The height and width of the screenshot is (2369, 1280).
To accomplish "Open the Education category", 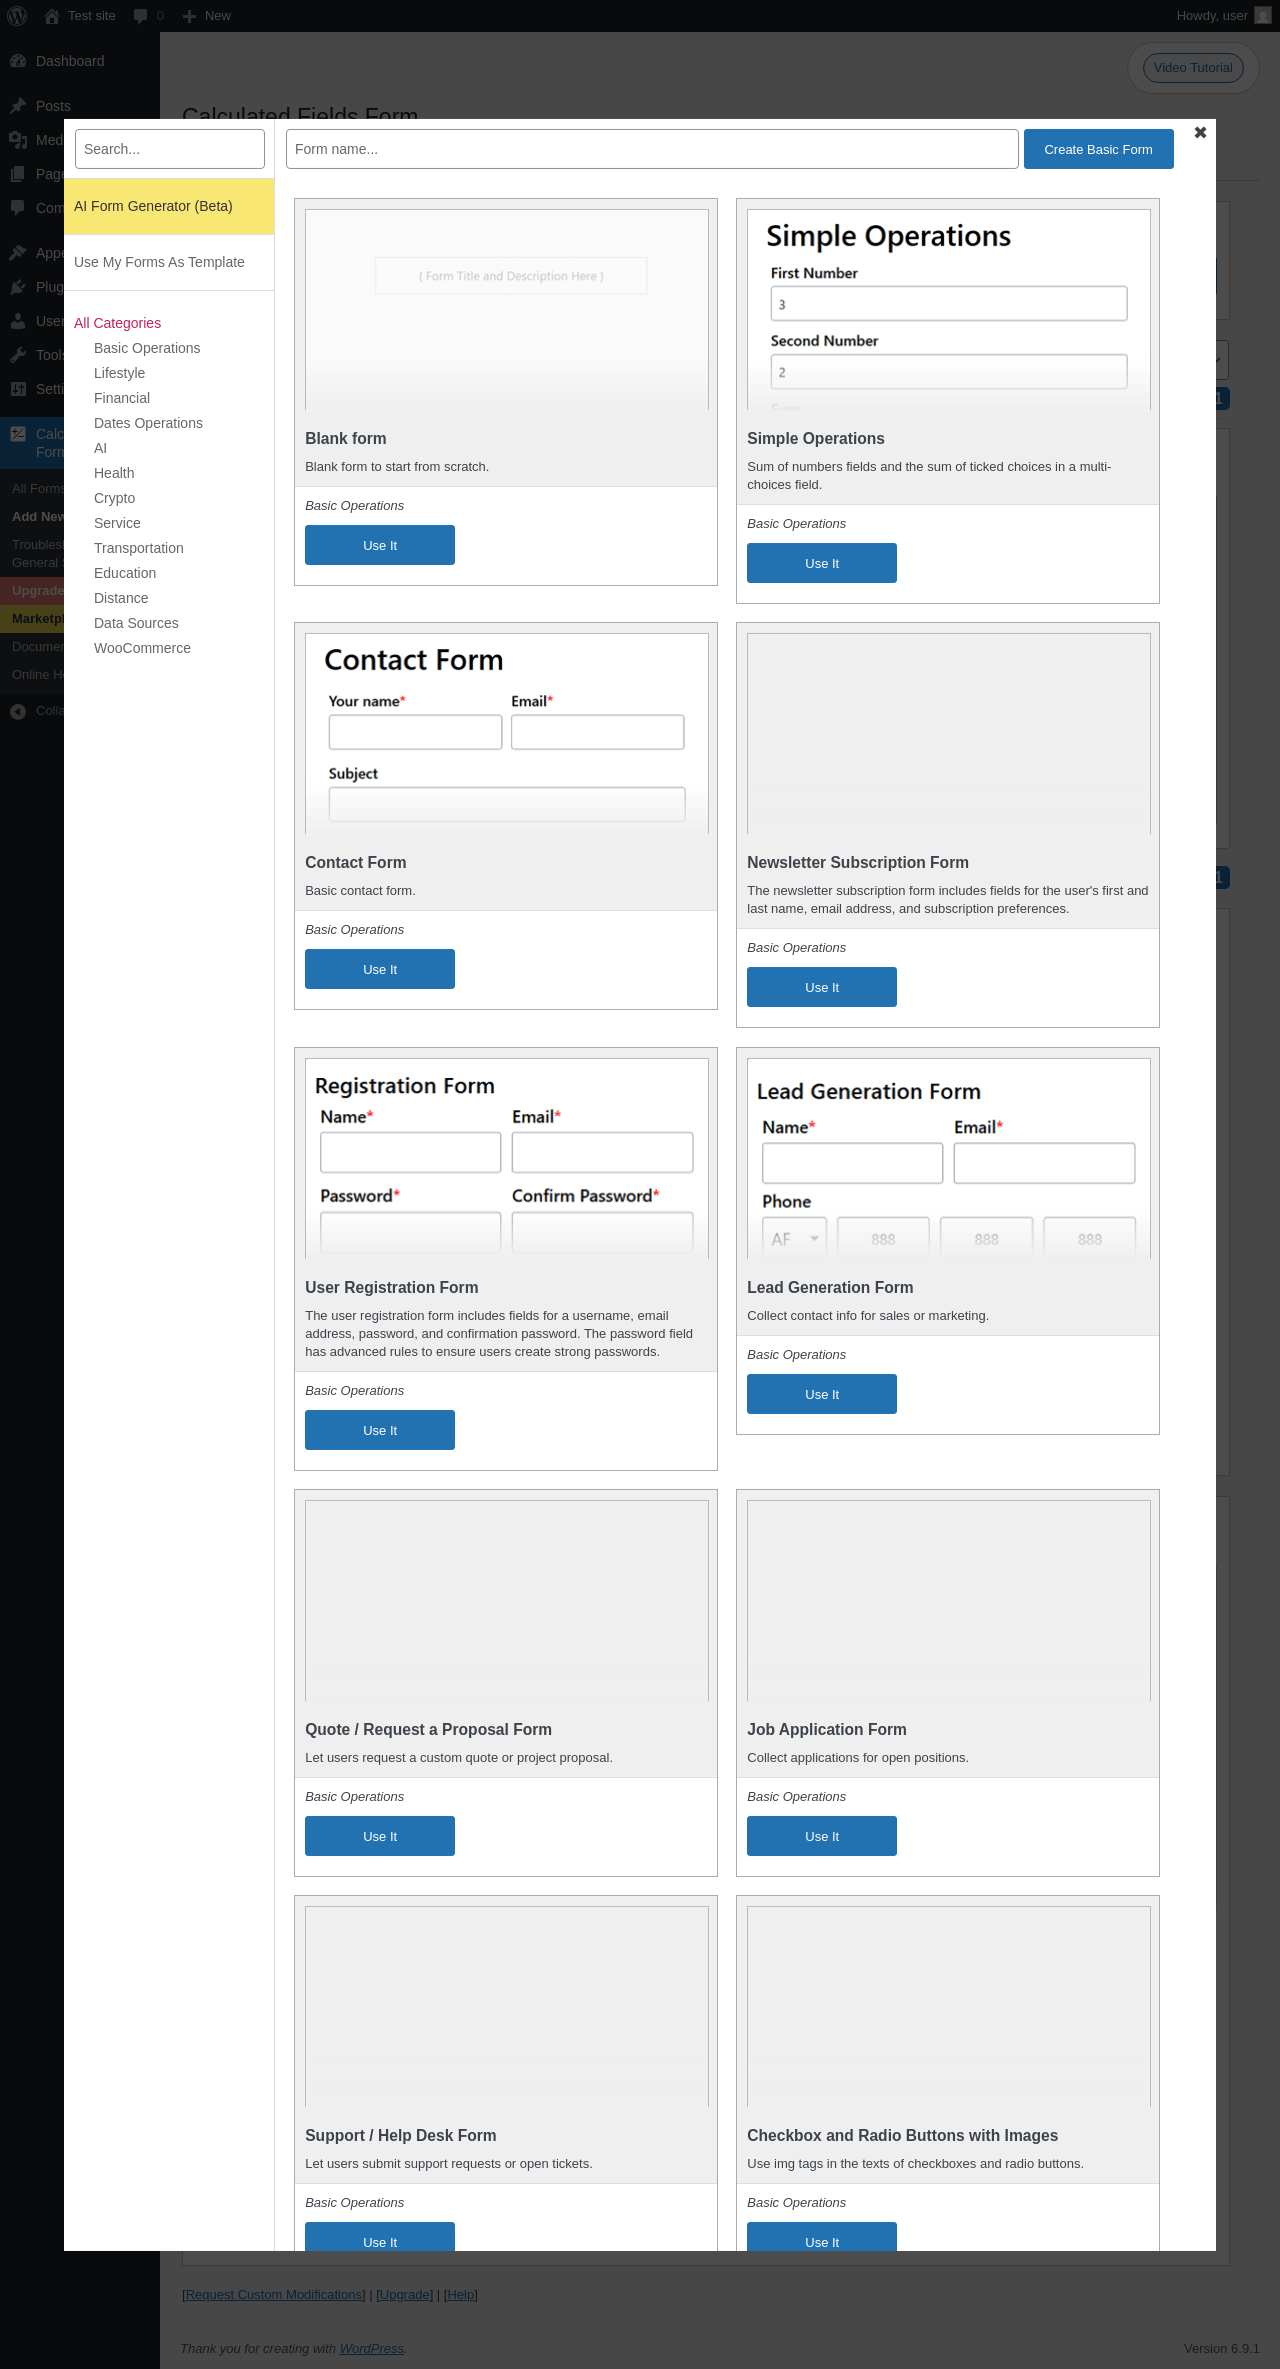I will click(x=125, y=573).
